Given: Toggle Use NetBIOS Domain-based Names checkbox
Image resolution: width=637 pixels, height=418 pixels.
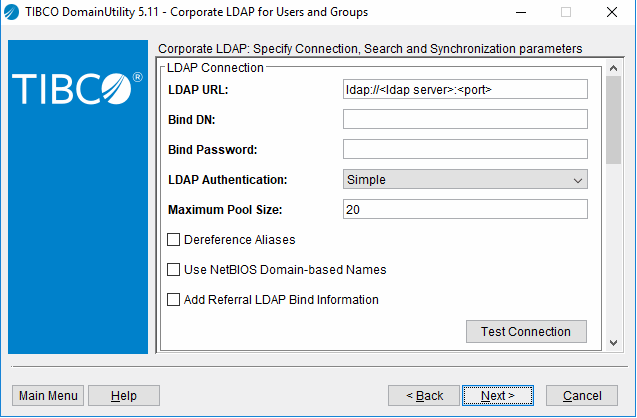Looking at the screenshot, I should pyautogui.click(x=174, y=270).
